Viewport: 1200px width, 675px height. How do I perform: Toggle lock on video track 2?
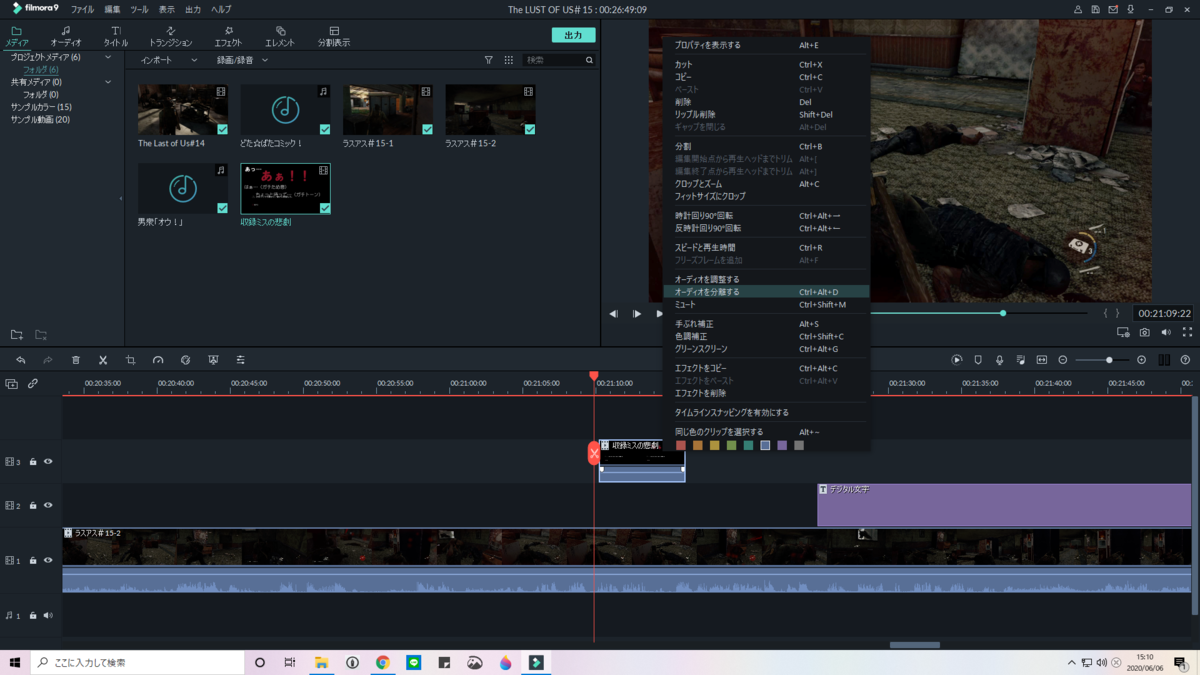coord(33,506)
